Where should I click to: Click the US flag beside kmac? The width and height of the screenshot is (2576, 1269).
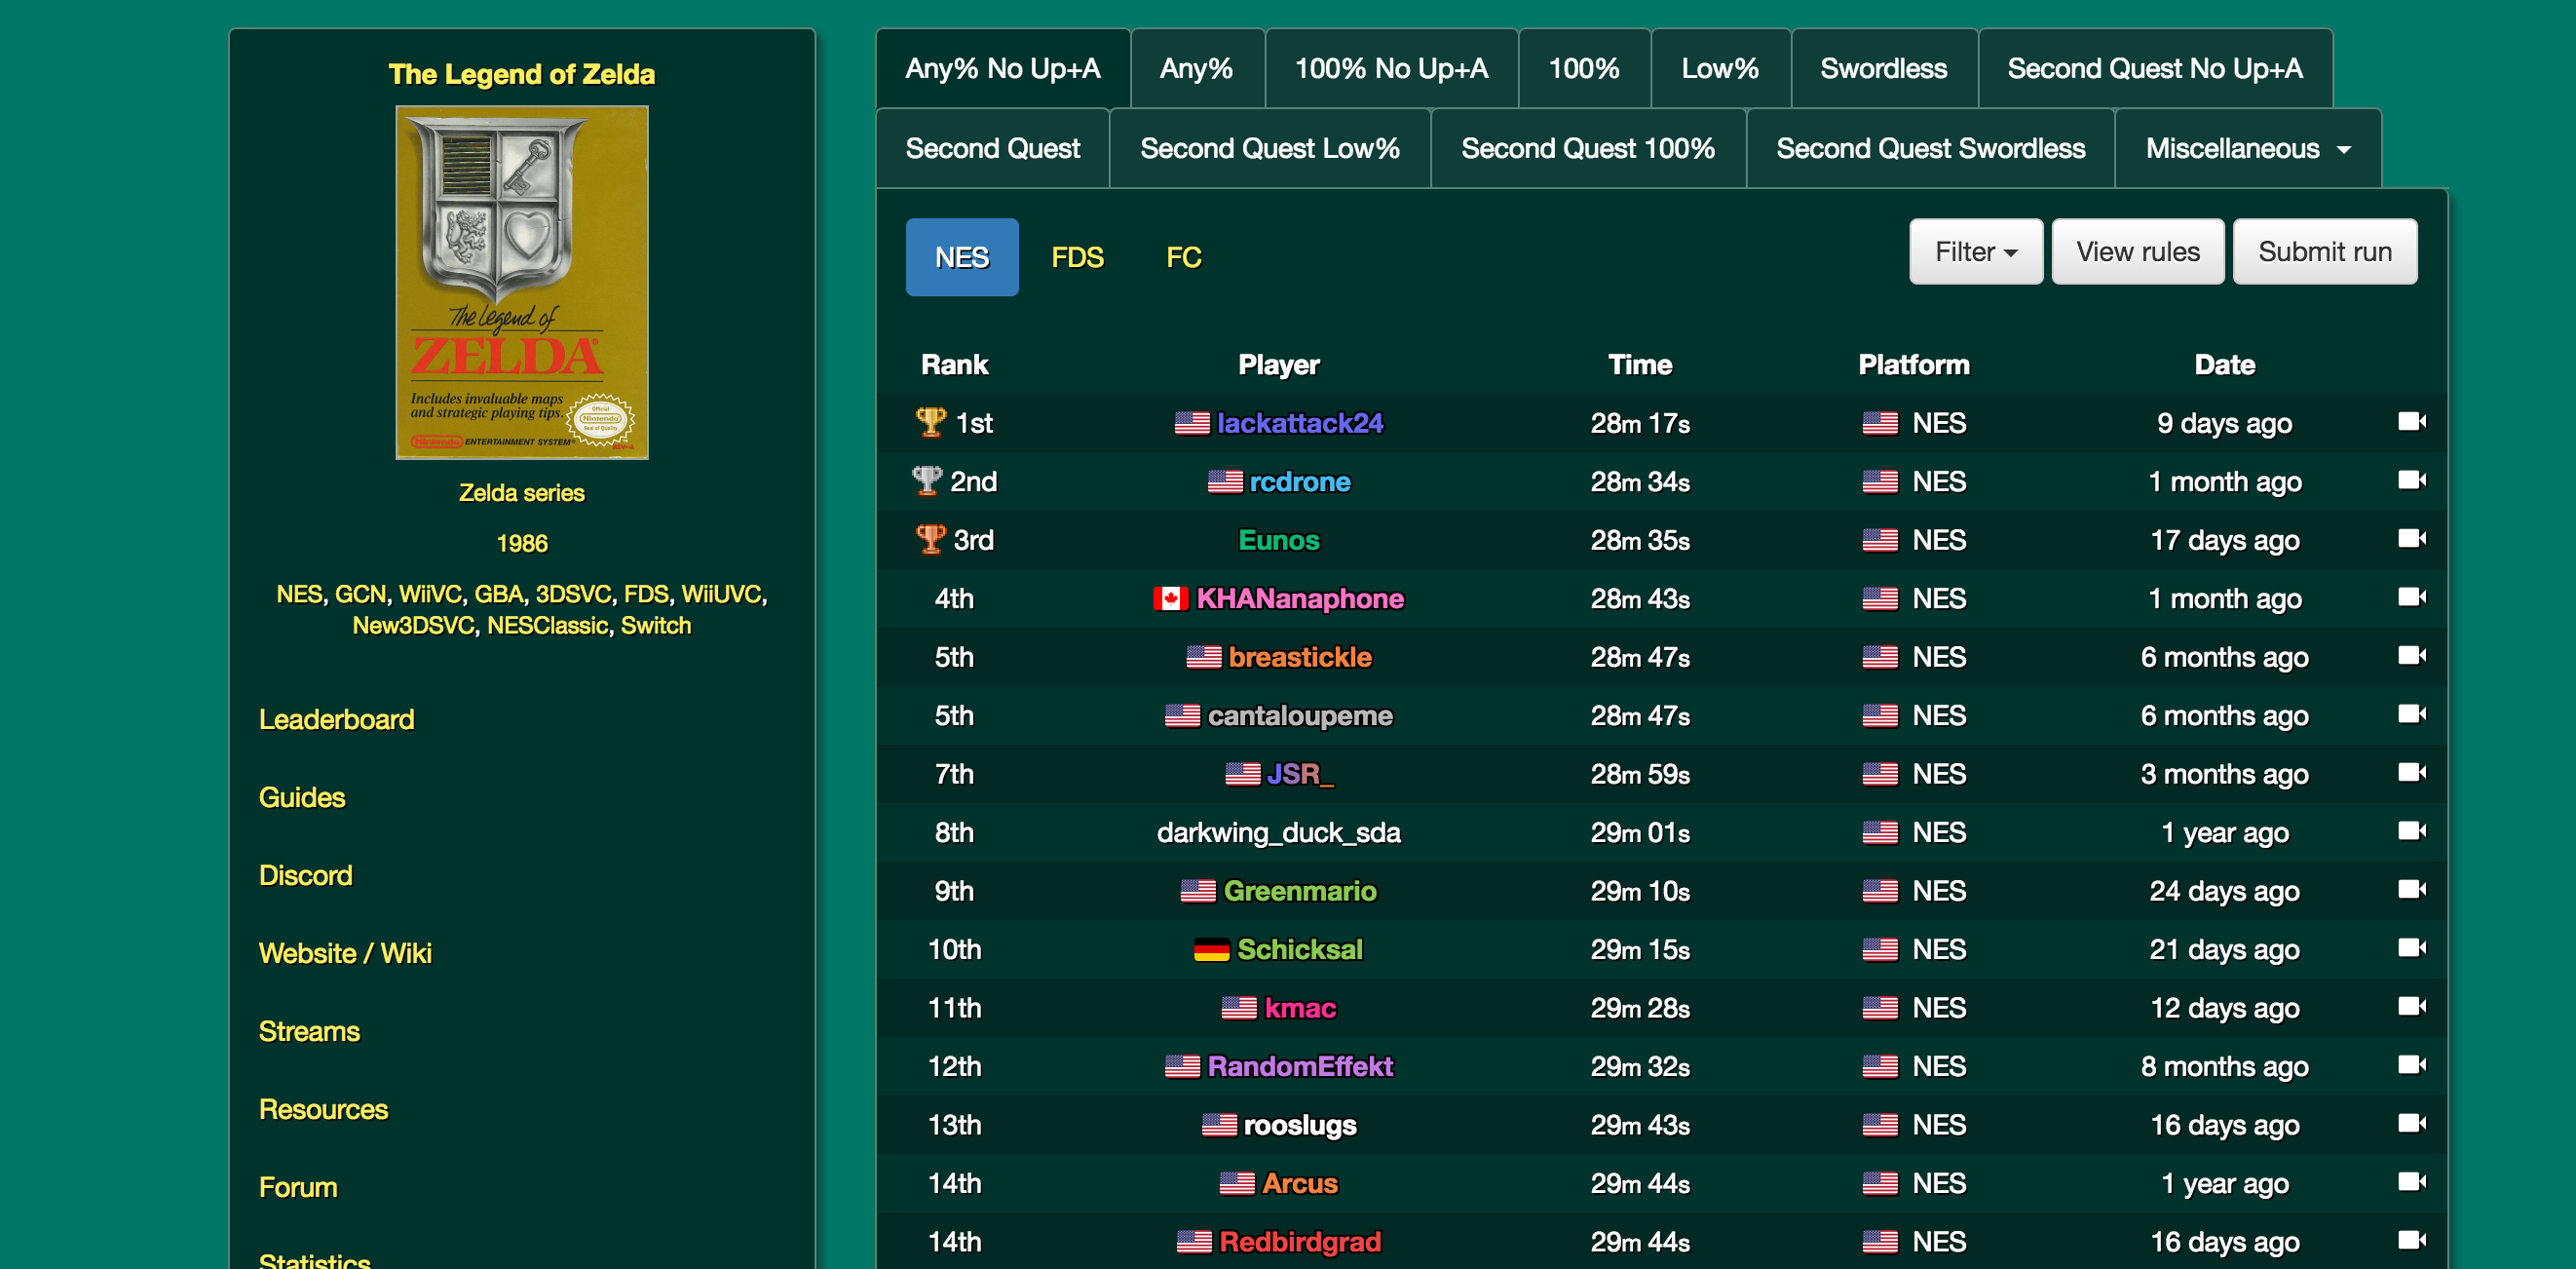1239,1008
